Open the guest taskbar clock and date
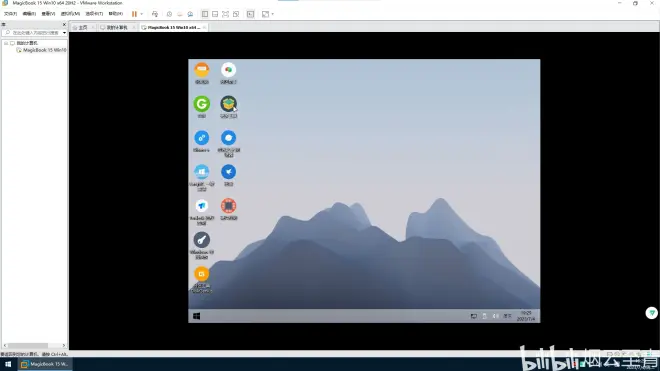The image size is (660, 371). coord(526,316)
